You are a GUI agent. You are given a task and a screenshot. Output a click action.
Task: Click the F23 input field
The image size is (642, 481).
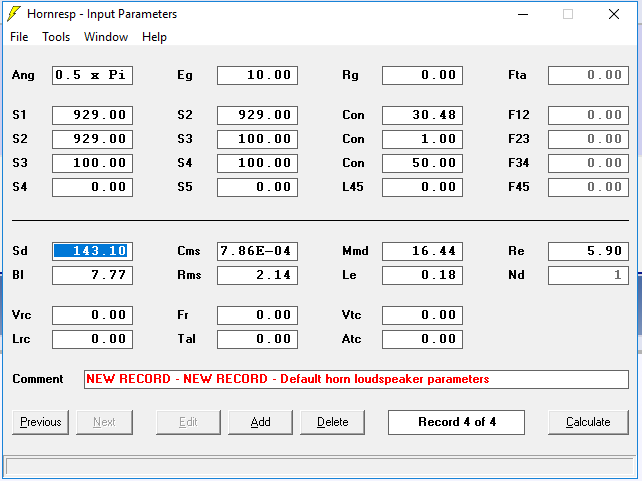(x=588, y=139)
